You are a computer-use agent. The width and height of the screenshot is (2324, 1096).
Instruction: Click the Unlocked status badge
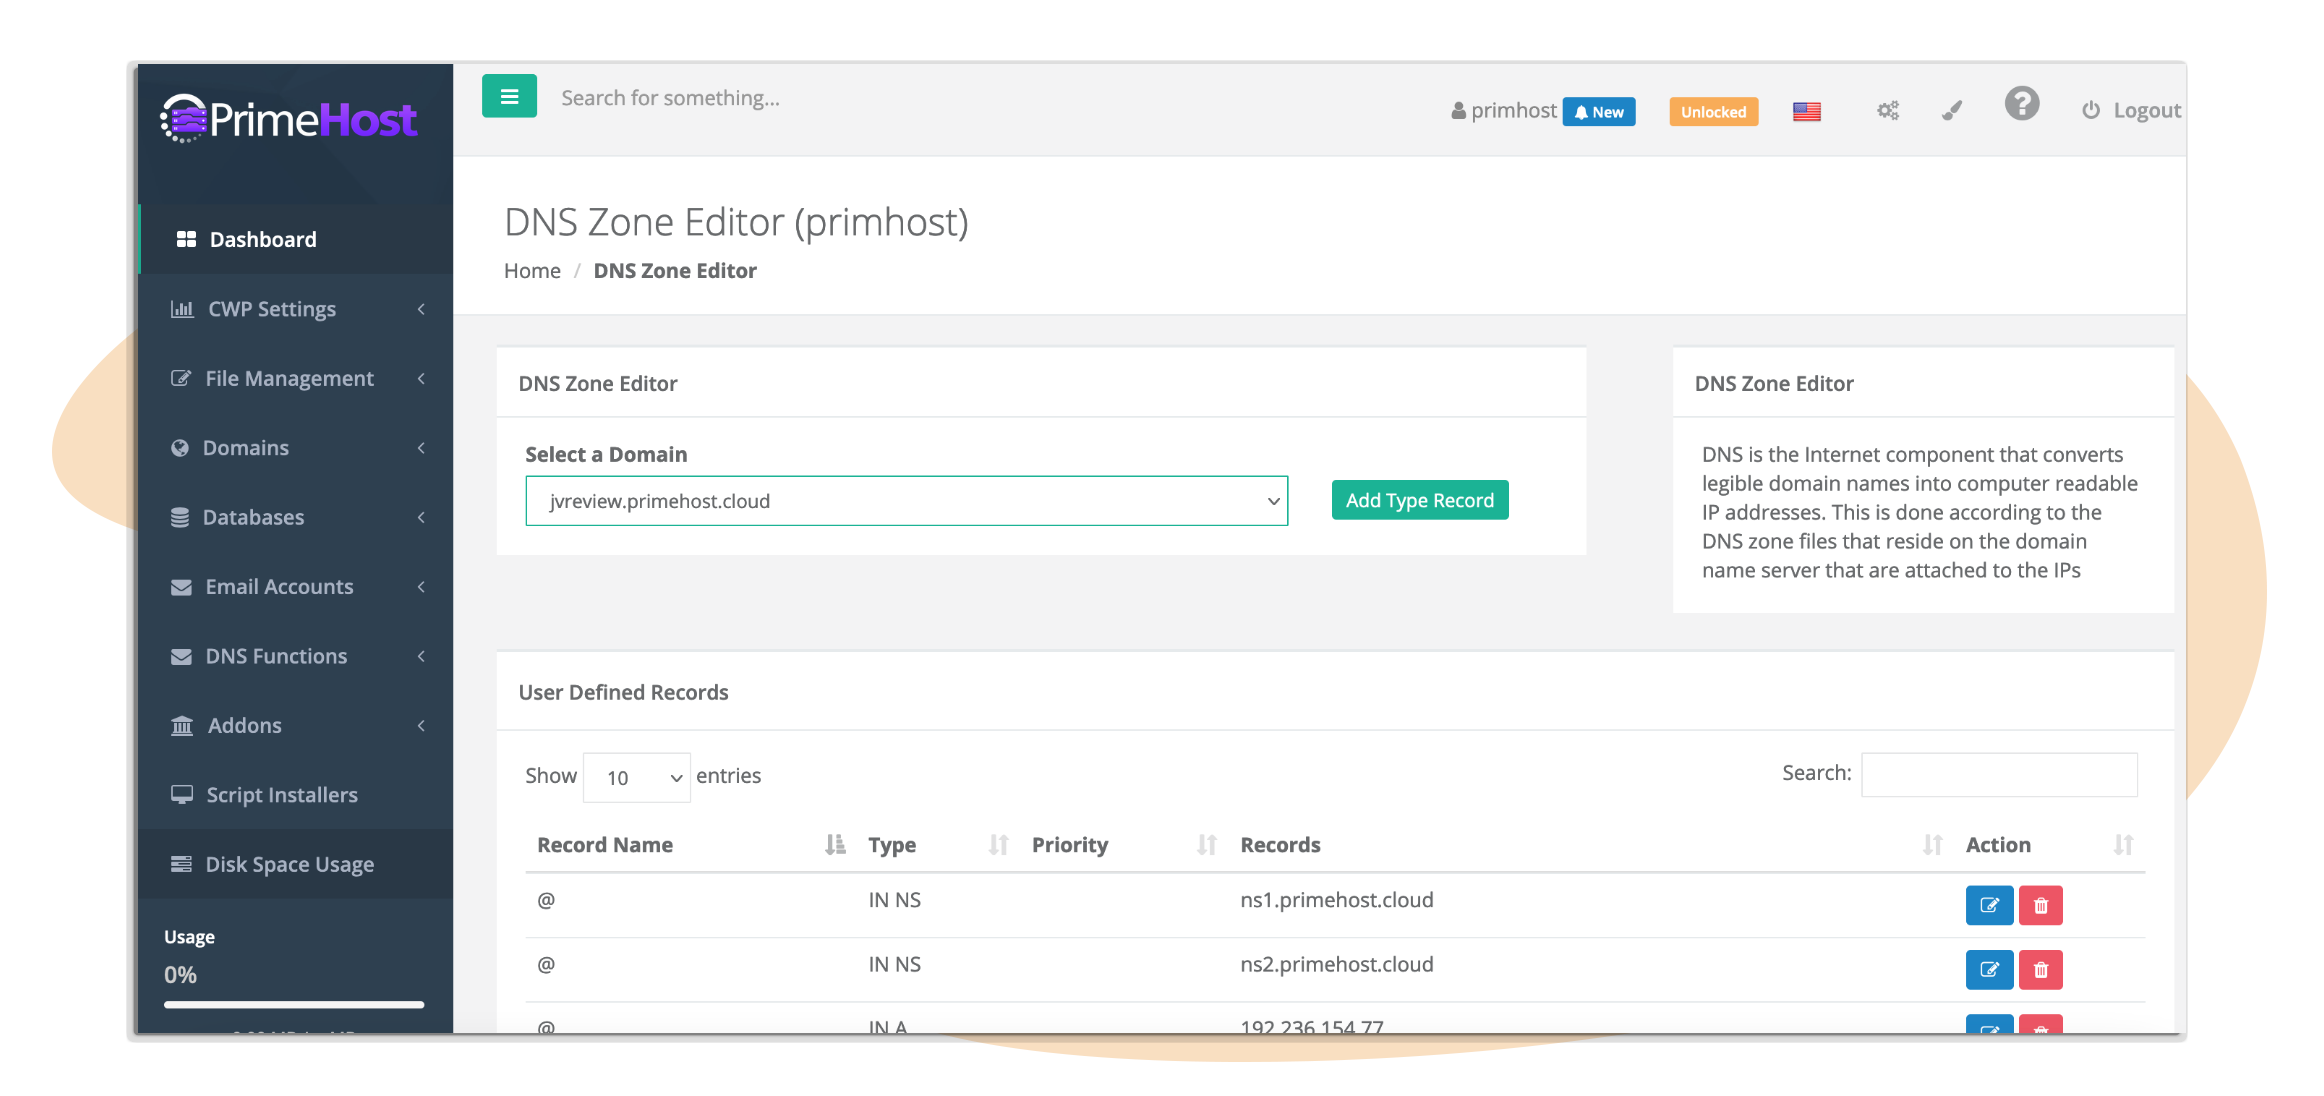click(1712, 112)
